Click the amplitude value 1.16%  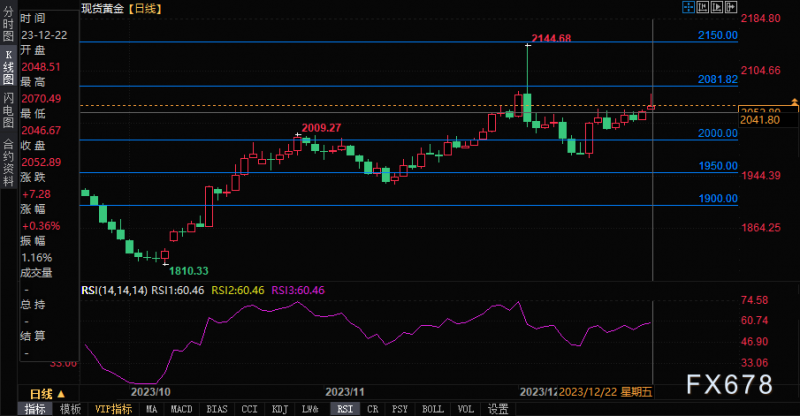click(37, 258)
